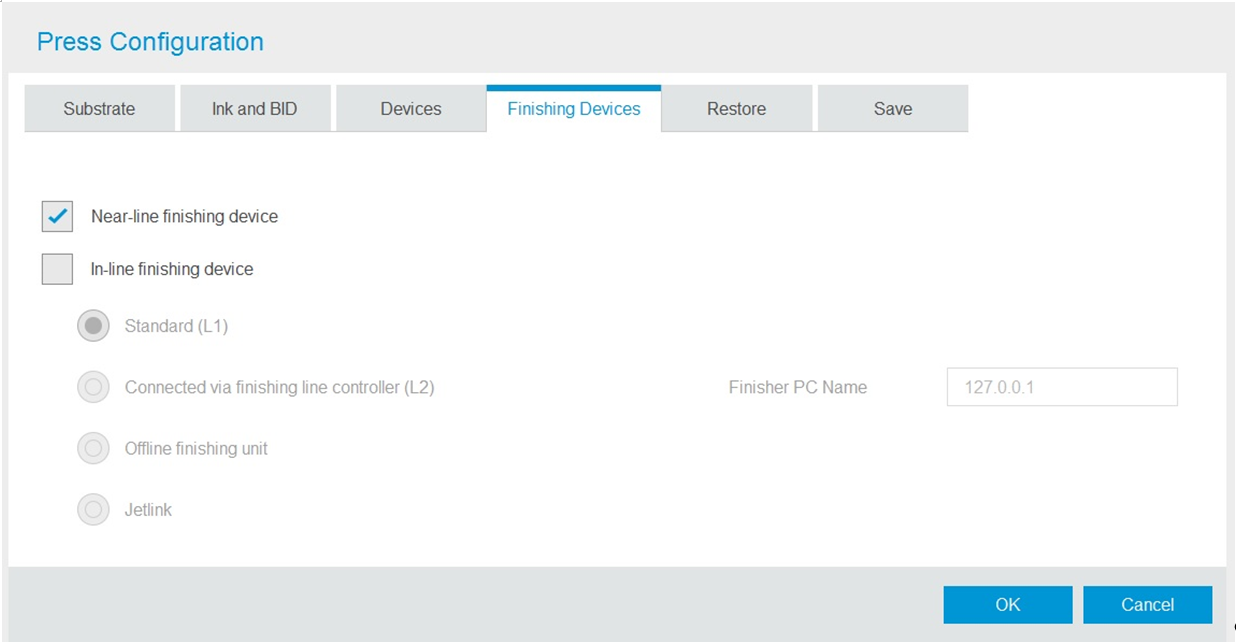1236x642 pixels.
Task: Click the Press Configuration title
Action: [150, 41]
